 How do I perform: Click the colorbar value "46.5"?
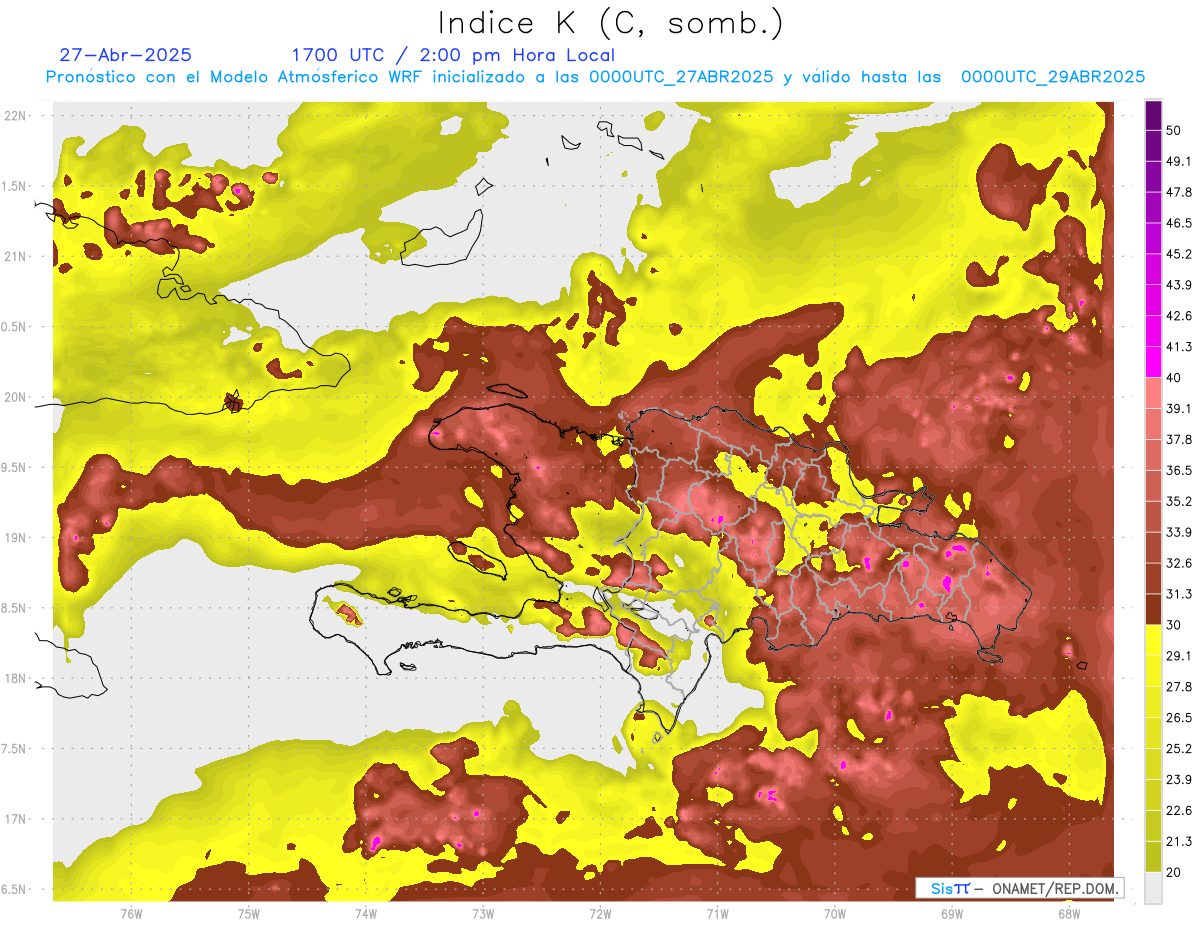[1178, 223]
